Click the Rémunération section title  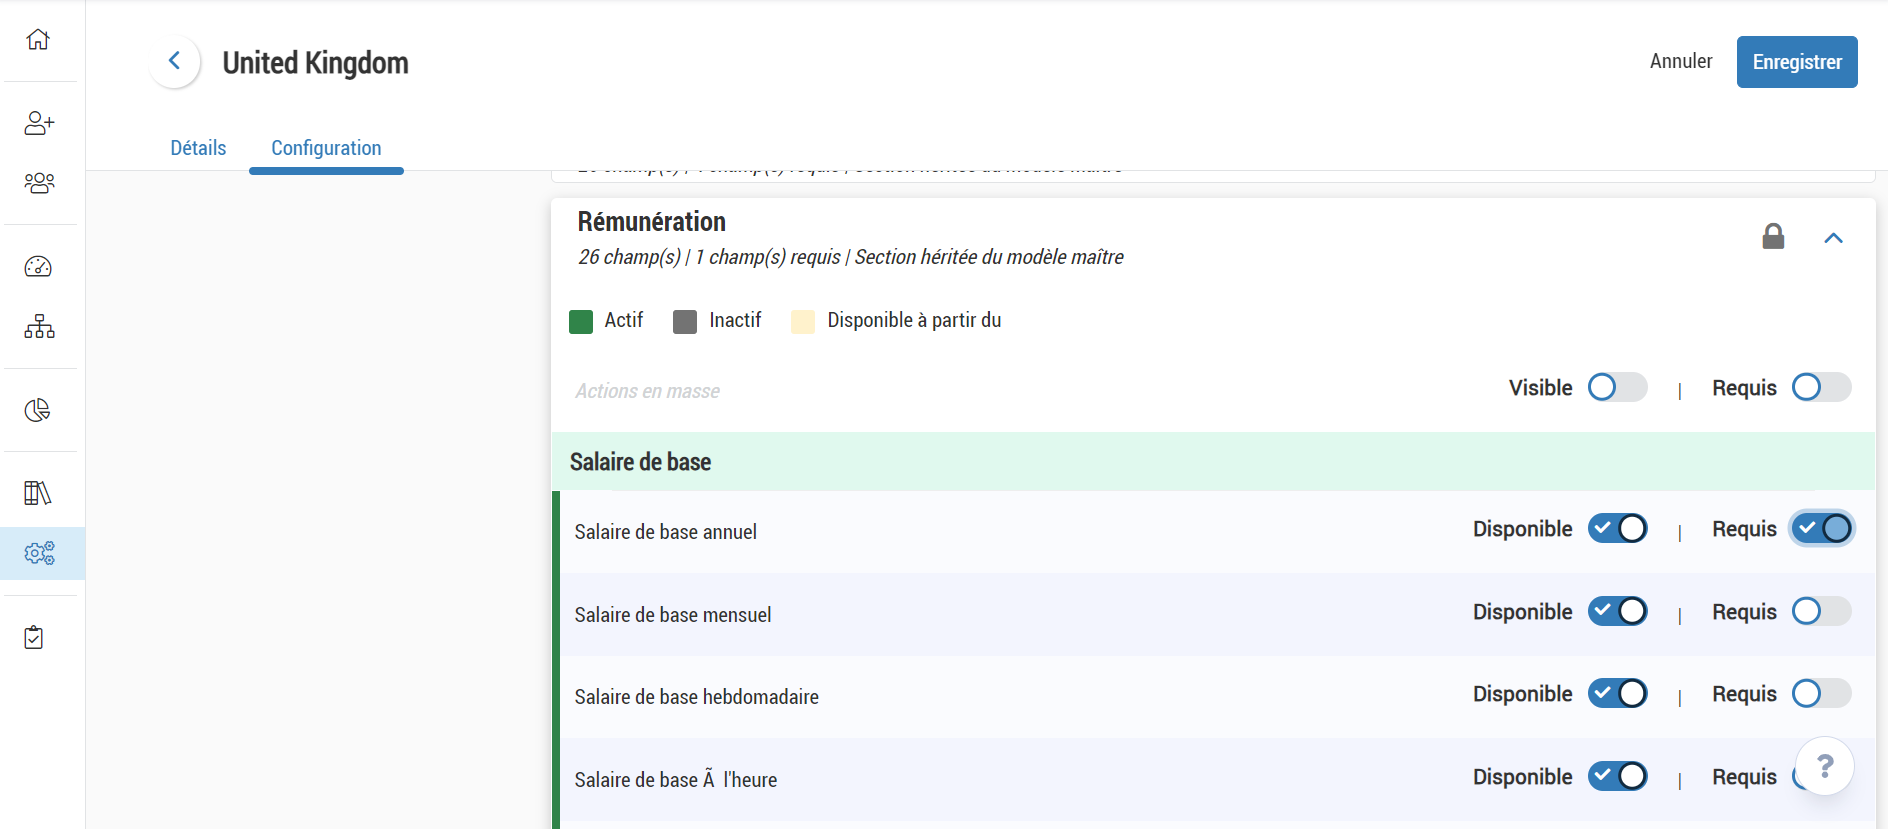[x=652, y=222]
